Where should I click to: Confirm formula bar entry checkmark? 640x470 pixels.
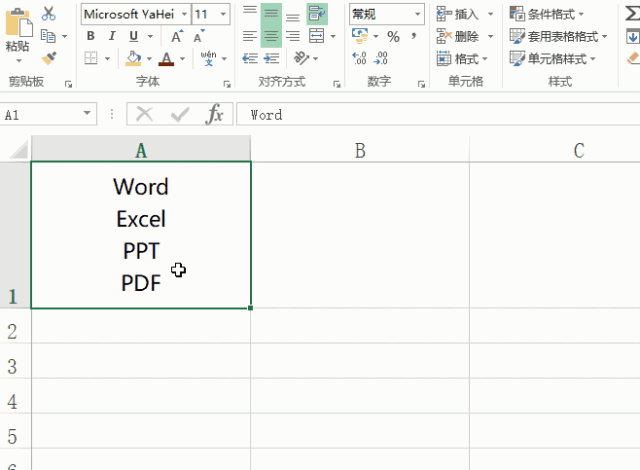tap(180, 114)
